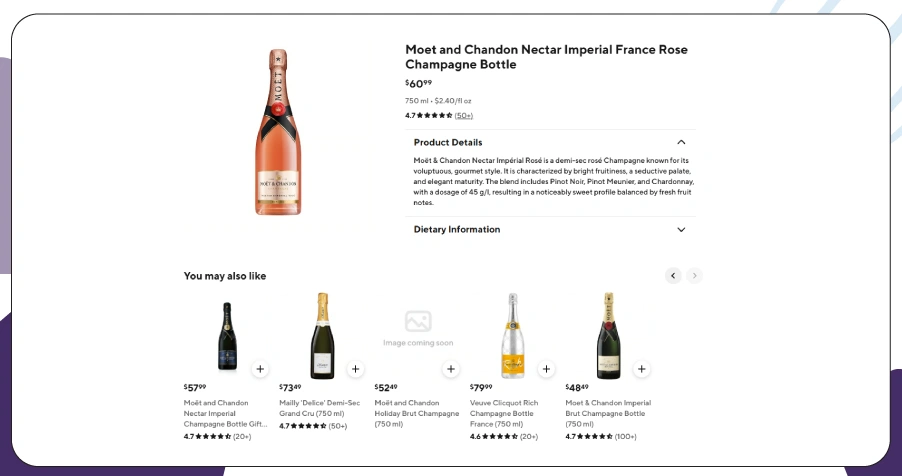This screenshot has width=902, height=476.
Task: Collapse the Product Details section
Action: [681, 142]
